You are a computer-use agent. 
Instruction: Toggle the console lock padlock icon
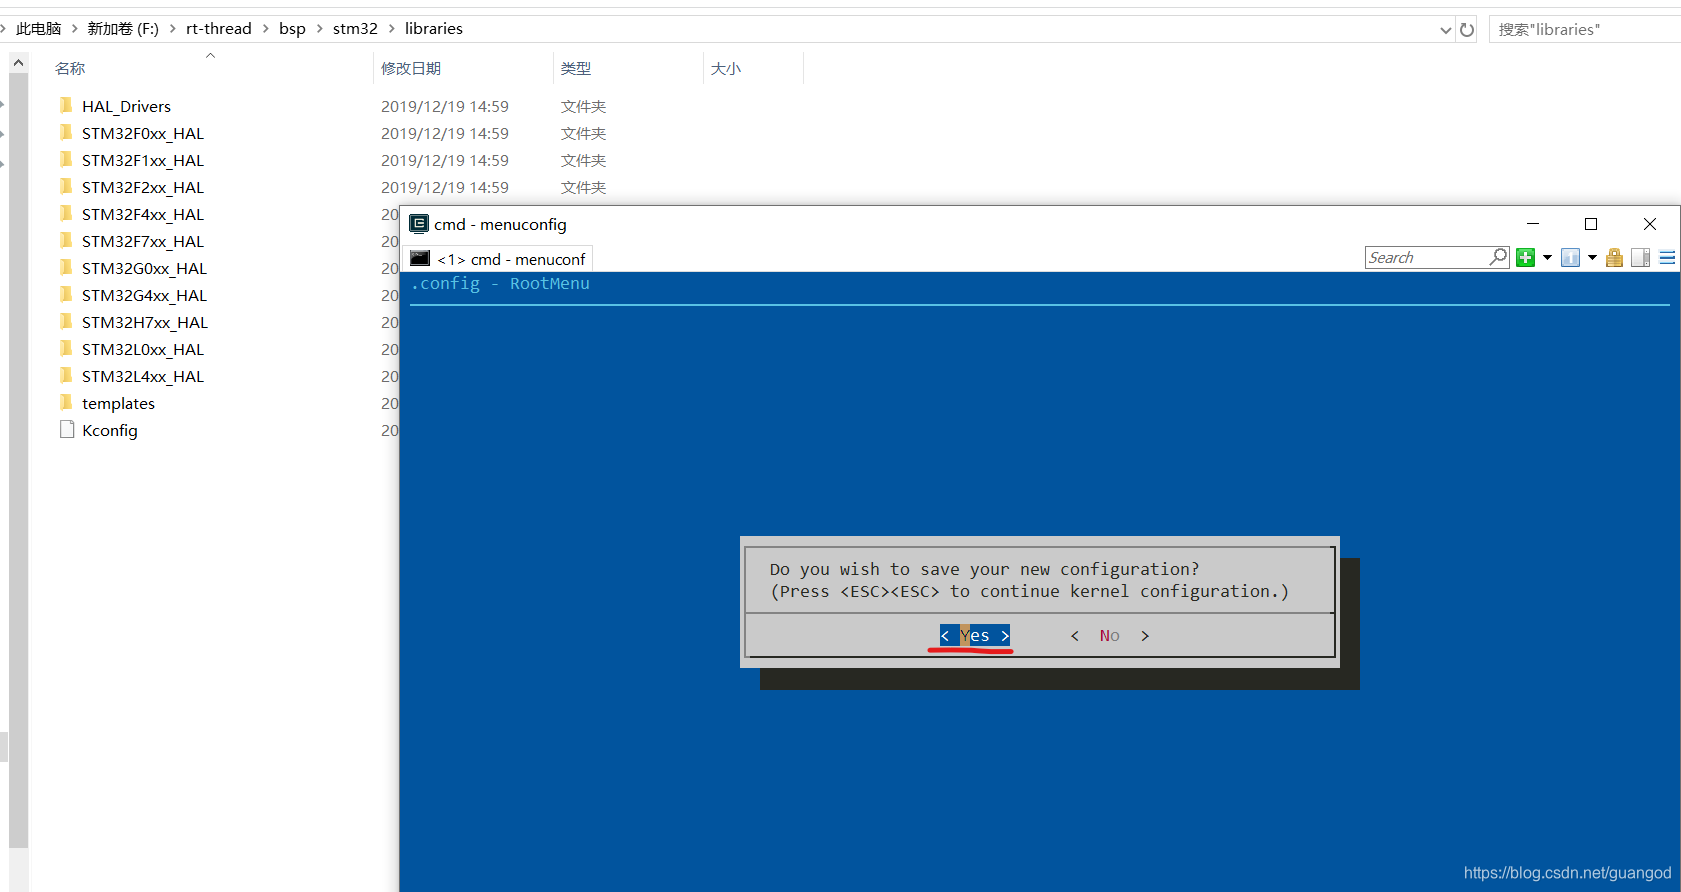click(1614, 258)
